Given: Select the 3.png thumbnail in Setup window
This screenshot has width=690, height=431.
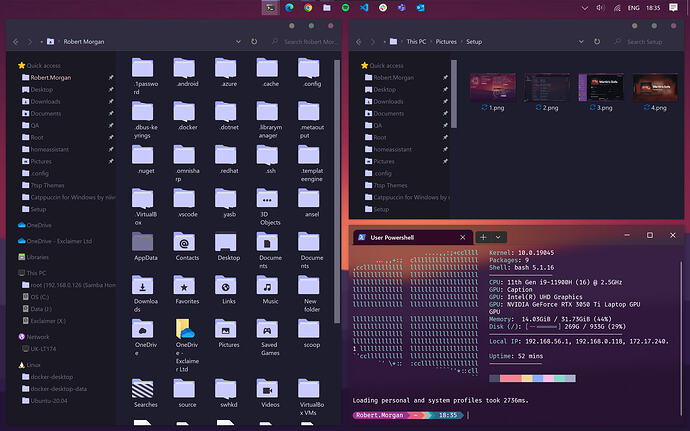Looking at the screenshot, I should [x=601, y=88].
